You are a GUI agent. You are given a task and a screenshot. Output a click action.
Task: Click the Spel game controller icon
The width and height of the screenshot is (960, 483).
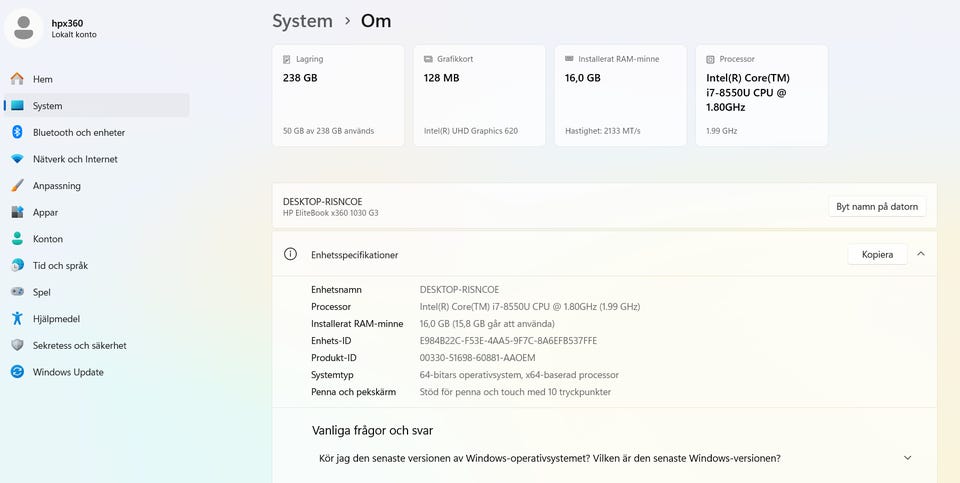pos(17,292)
